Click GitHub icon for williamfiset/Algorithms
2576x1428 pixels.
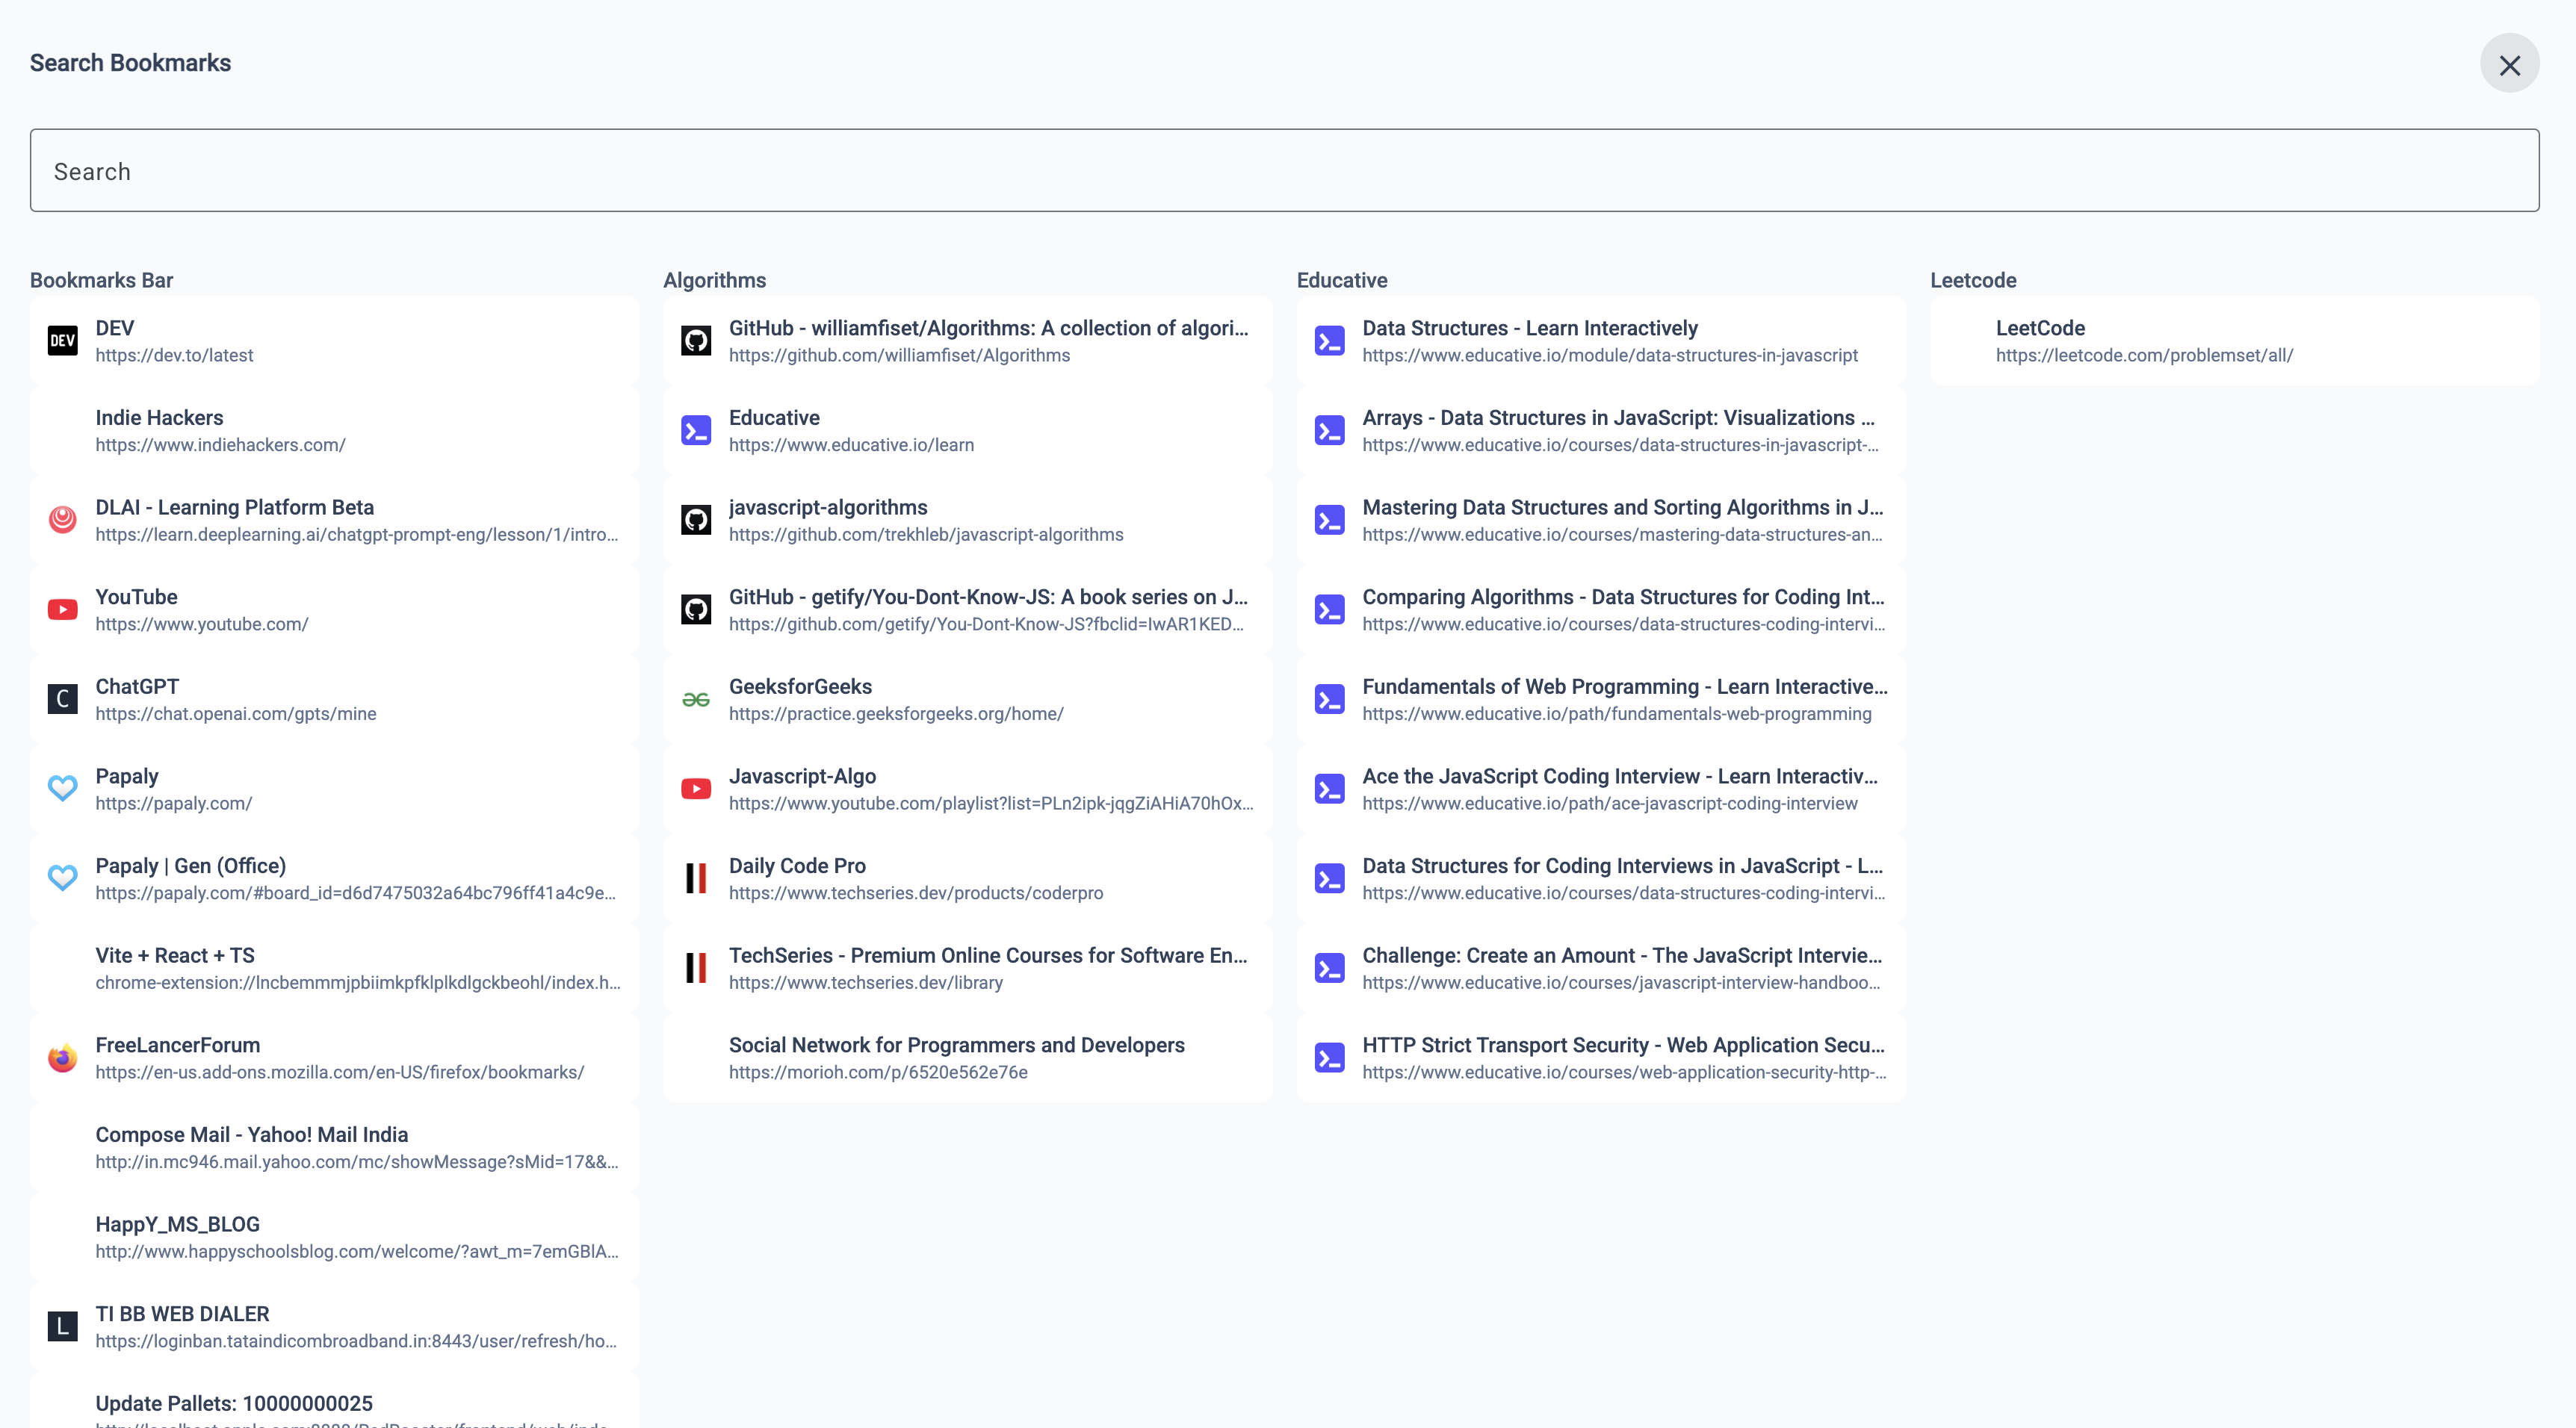click(x=696, y=341)
